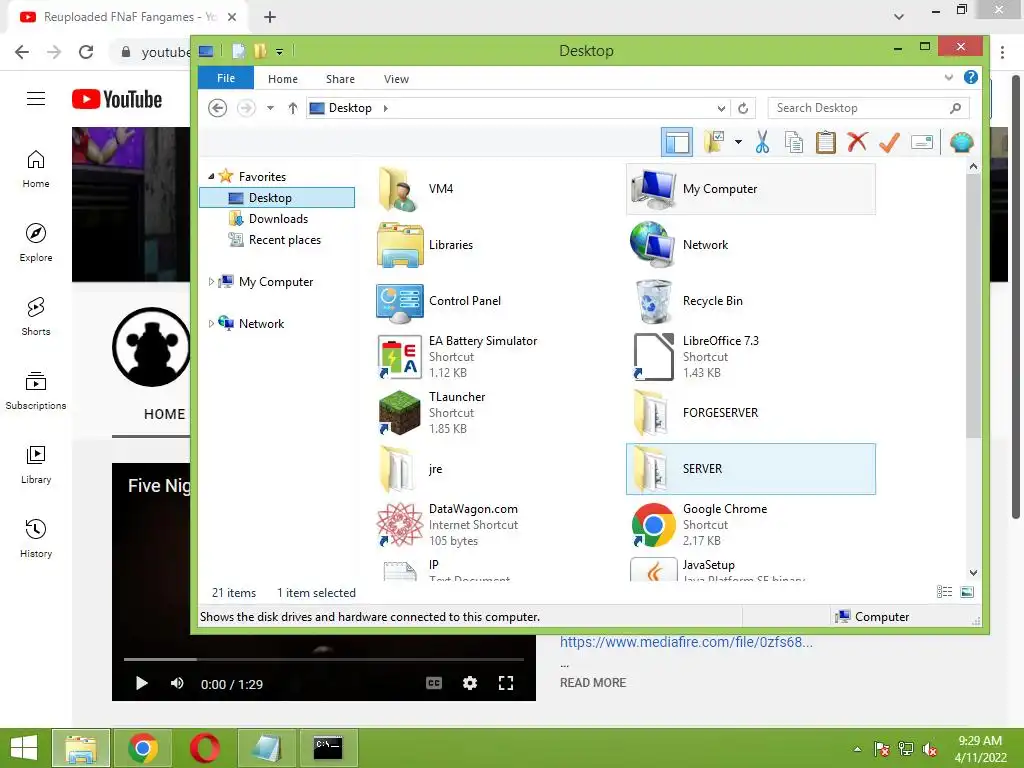Screen dimensions: 1024x768
Task: Click the Search Desktop field
Action: [x=868, y=108]
